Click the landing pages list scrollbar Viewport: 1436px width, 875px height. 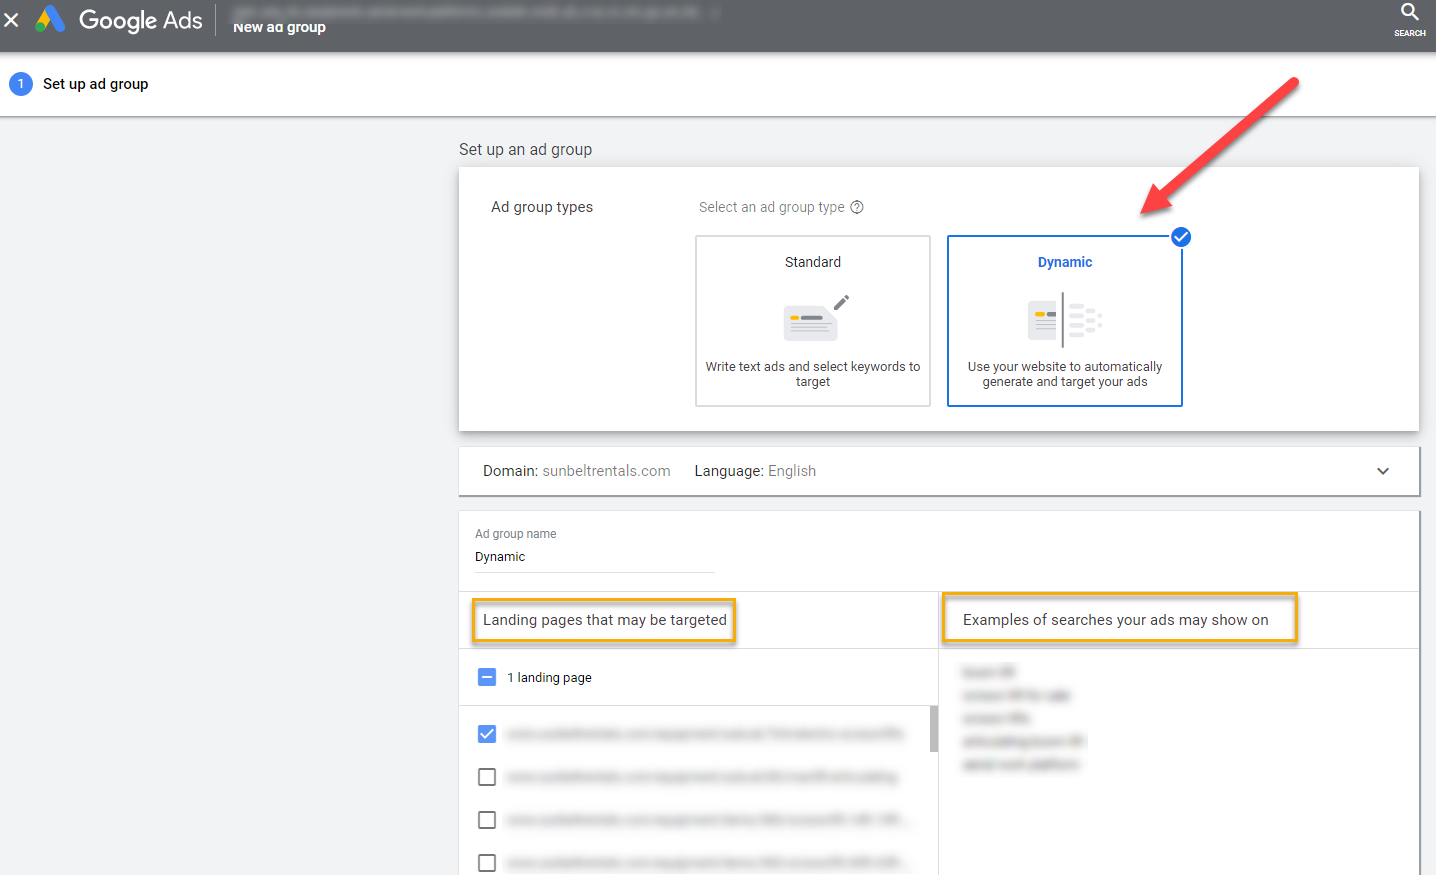tap(934, 728)
